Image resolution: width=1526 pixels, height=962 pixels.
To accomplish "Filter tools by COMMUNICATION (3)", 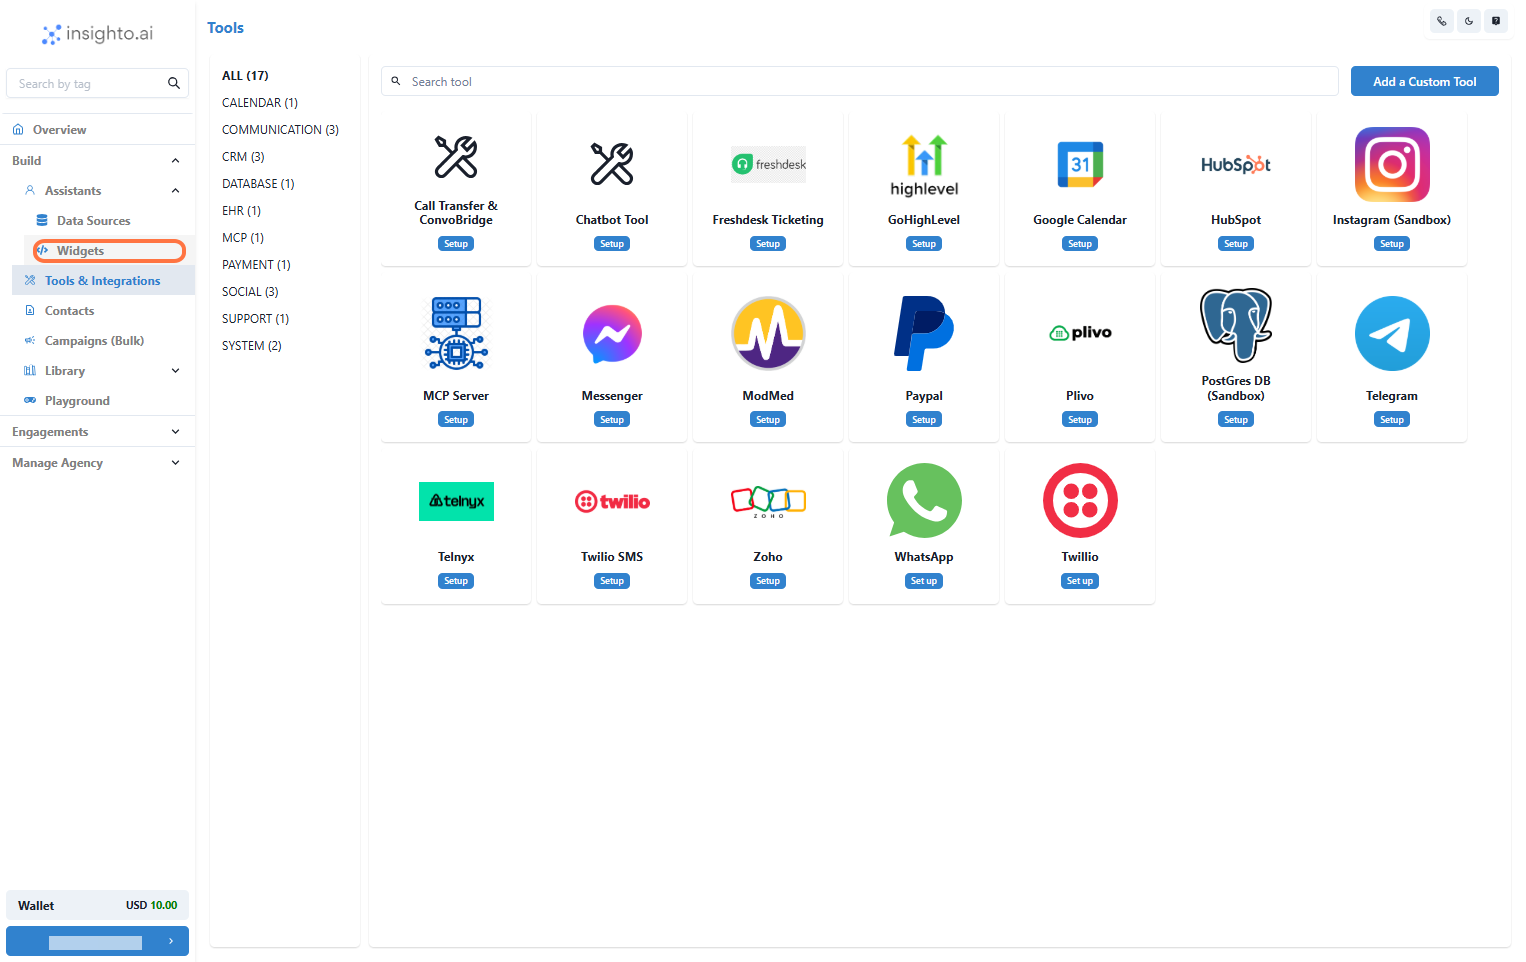I will click(280, 130).
